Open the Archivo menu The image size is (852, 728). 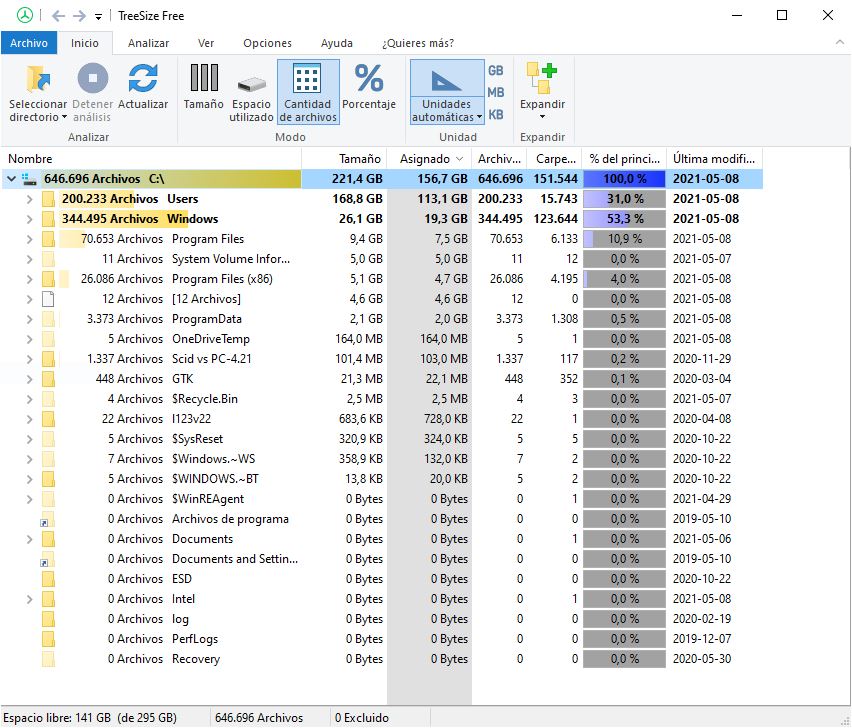click(x=28, y=43)
